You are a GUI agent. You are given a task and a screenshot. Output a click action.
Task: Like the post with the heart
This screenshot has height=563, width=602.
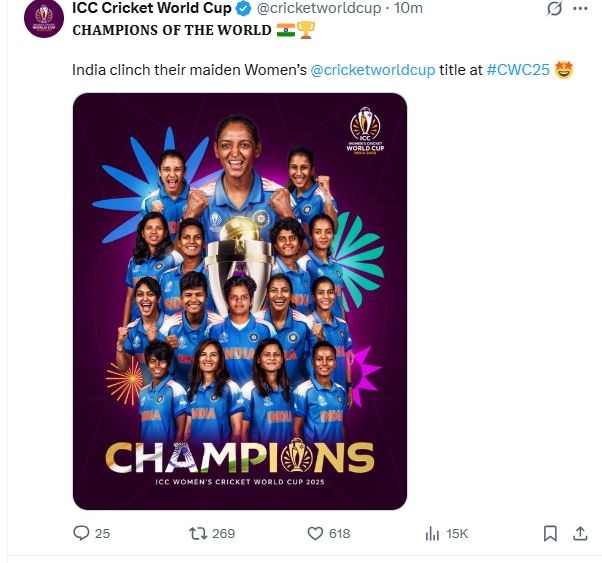click(x=314, y=533)
